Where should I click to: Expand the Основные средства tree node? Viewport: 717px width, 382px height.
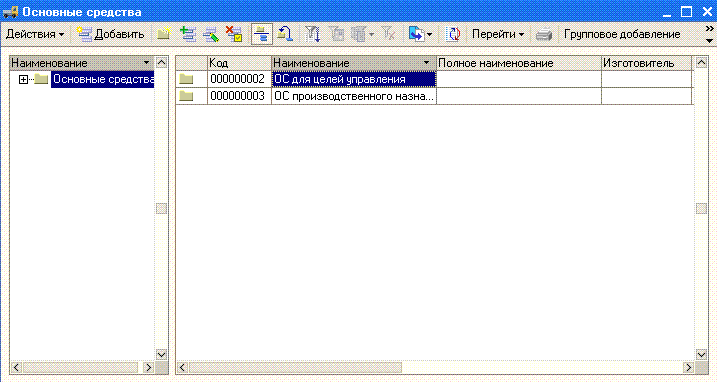pos(23,80)
